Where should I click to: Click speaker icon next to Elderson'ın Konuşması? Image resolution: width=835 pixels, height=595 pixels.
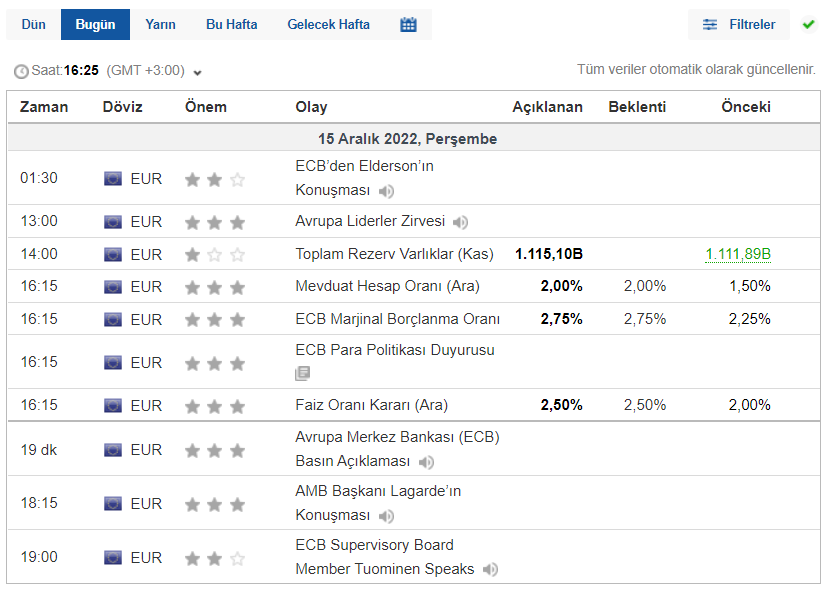[386, 191]
